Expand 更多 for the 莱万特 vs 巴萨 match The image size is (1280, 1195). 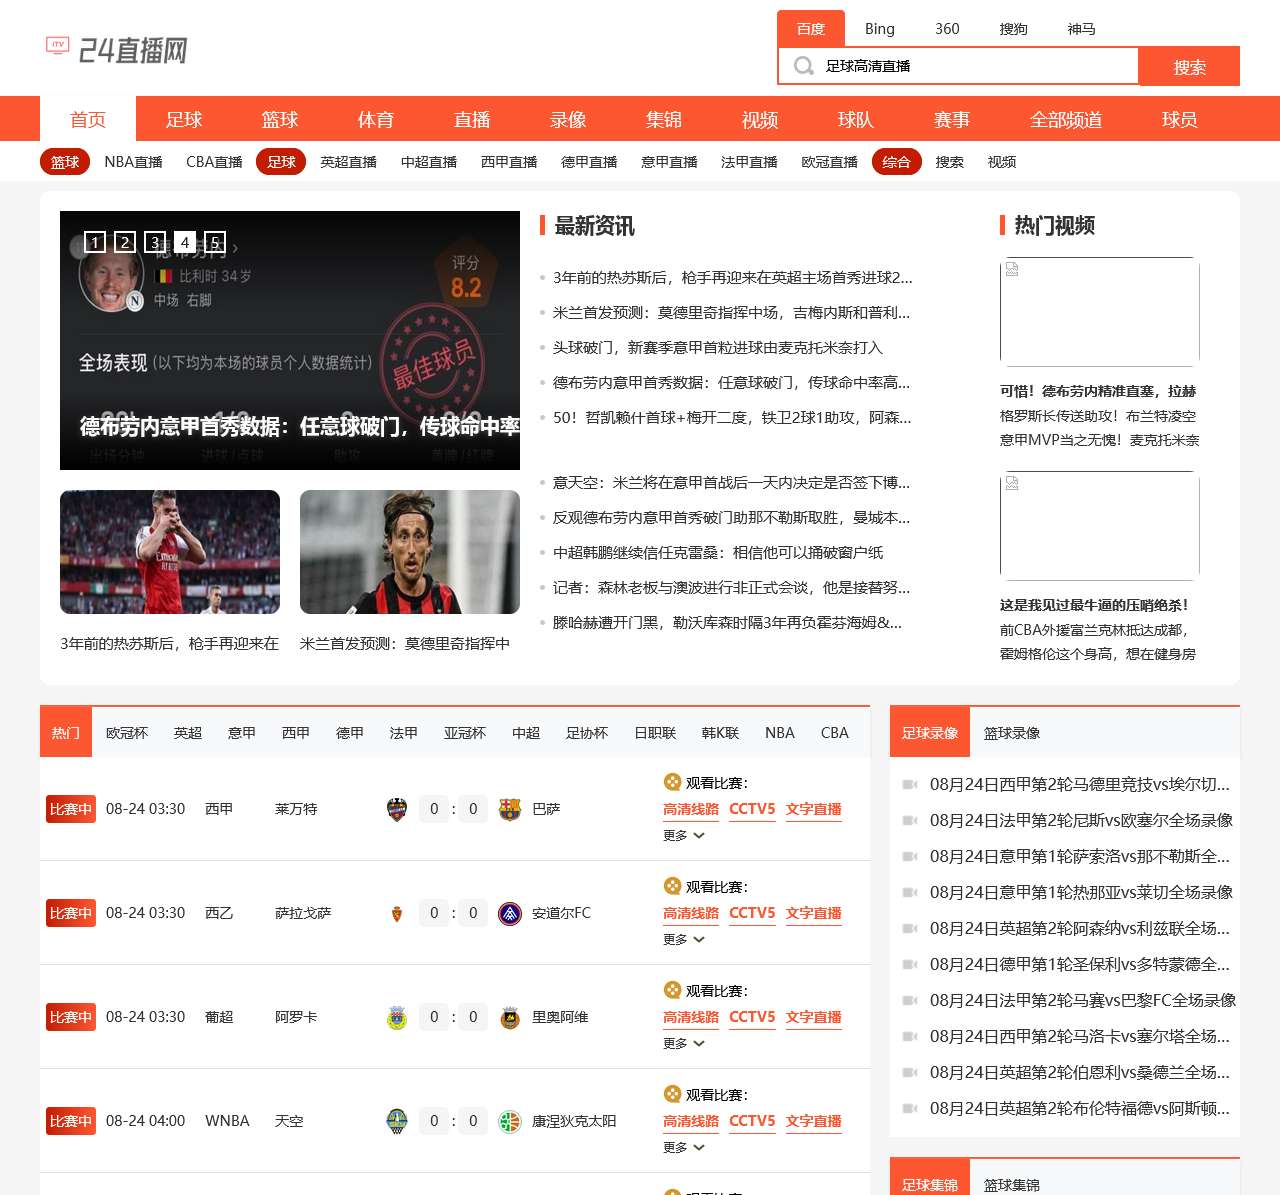(684, 835)
